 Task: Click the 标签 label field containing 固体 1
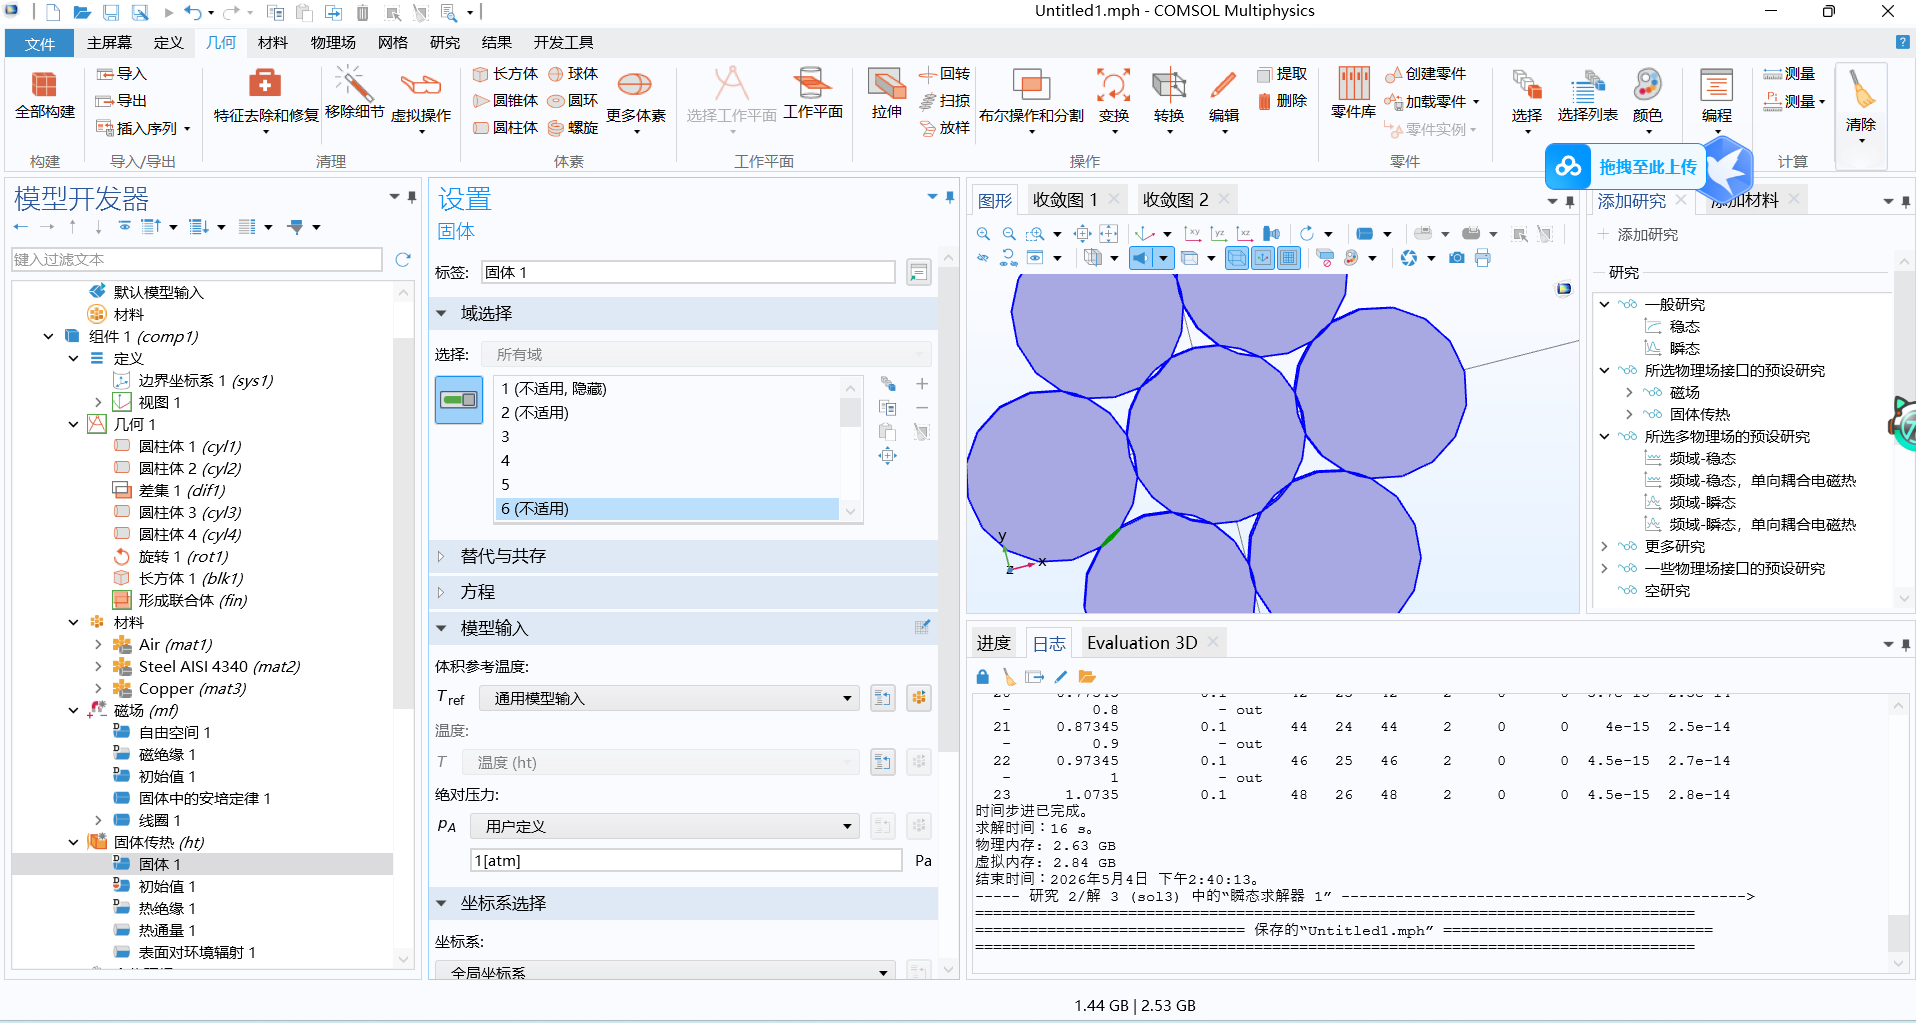point(687,272)
